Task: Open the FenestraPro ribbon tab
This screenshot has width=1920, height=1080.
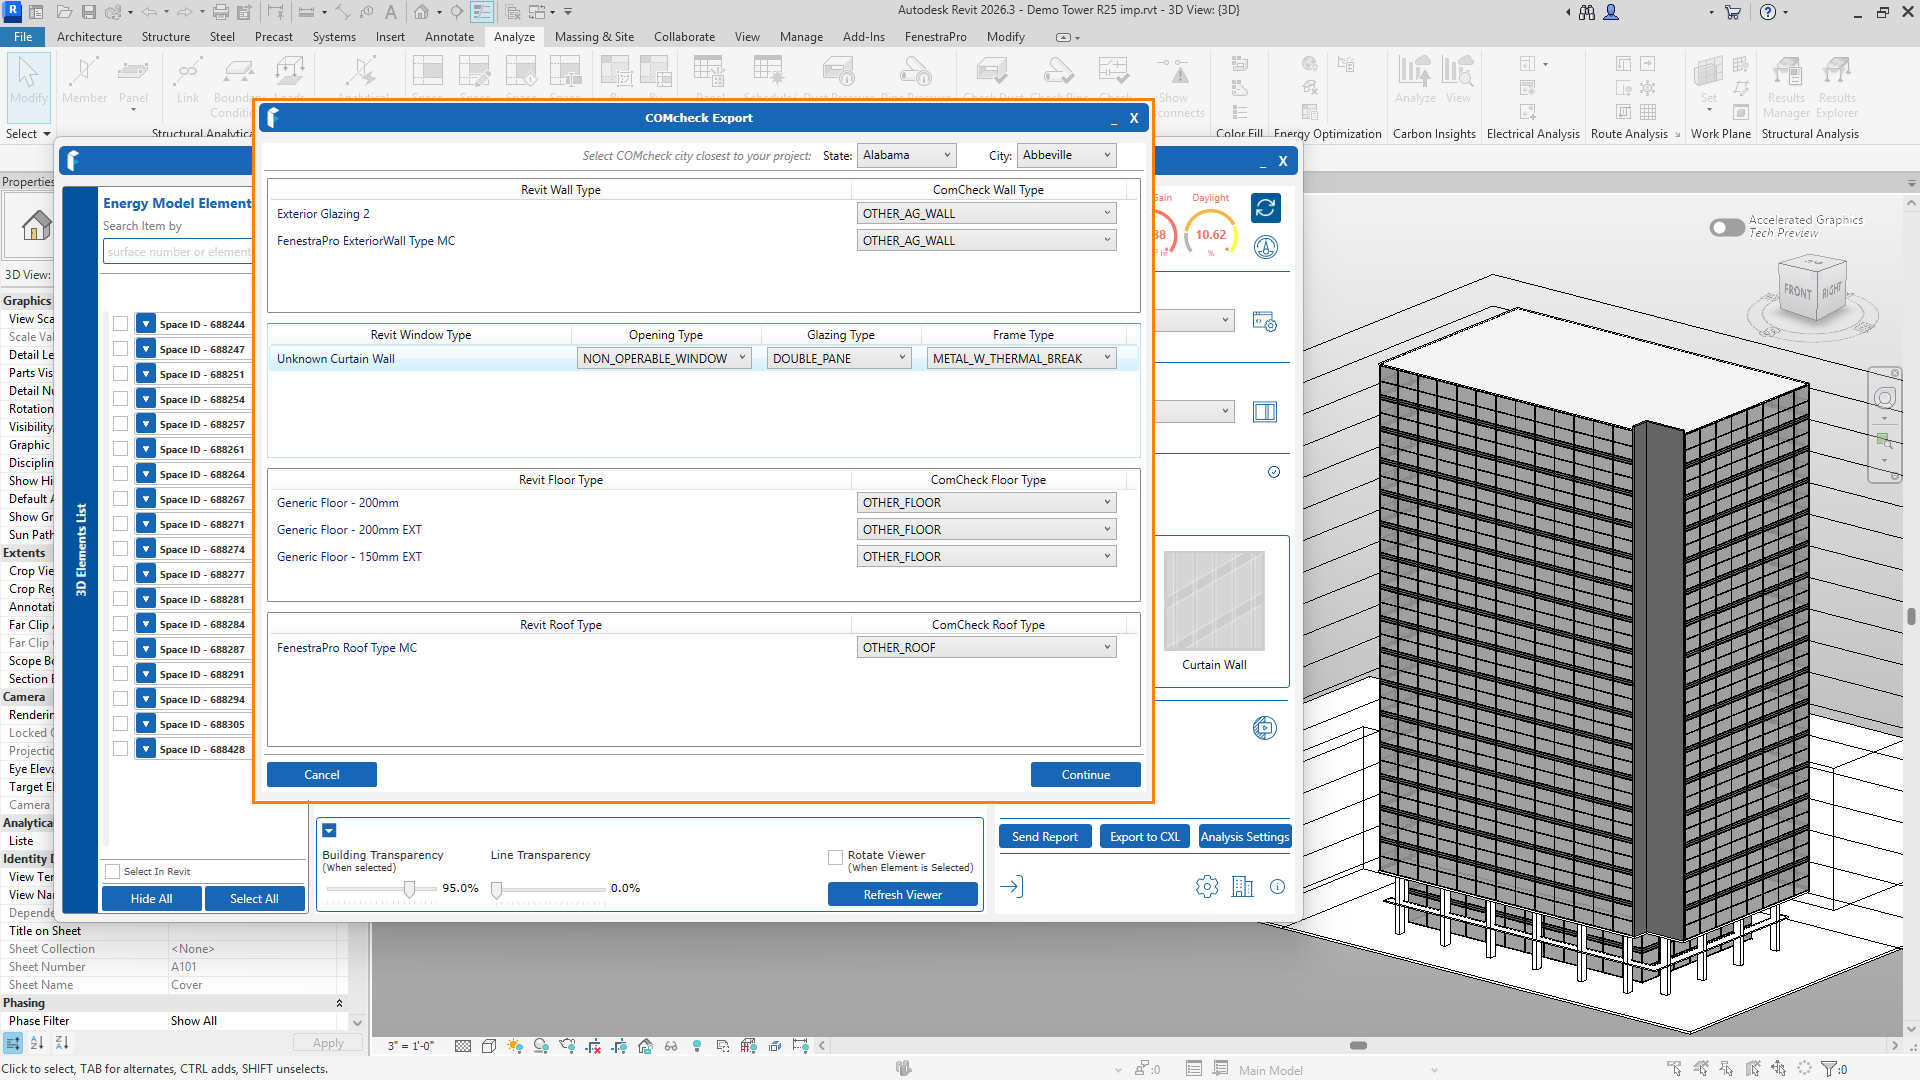Action: coord(935,37)
